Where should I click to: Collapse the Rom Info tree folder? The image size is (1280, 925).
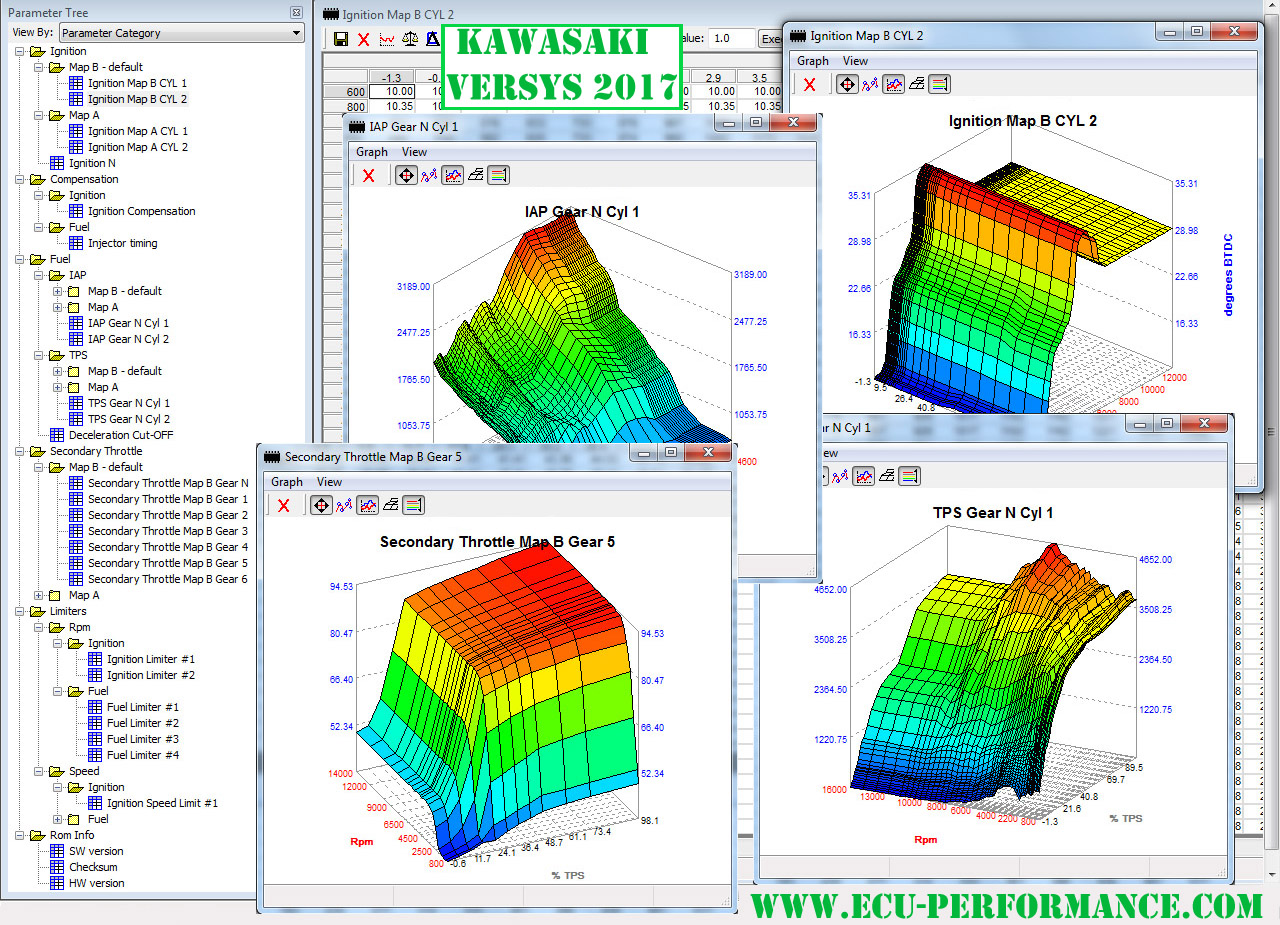coord(19,835)
